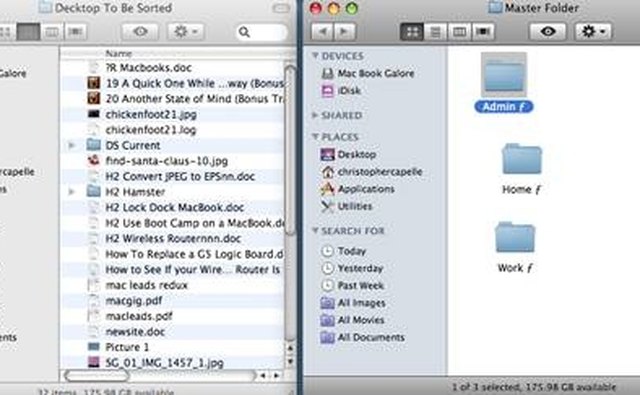The width and height of the screenshot is (640, 395).
Task: Go to Desktop in Places
Action: (x=348, y=154)
